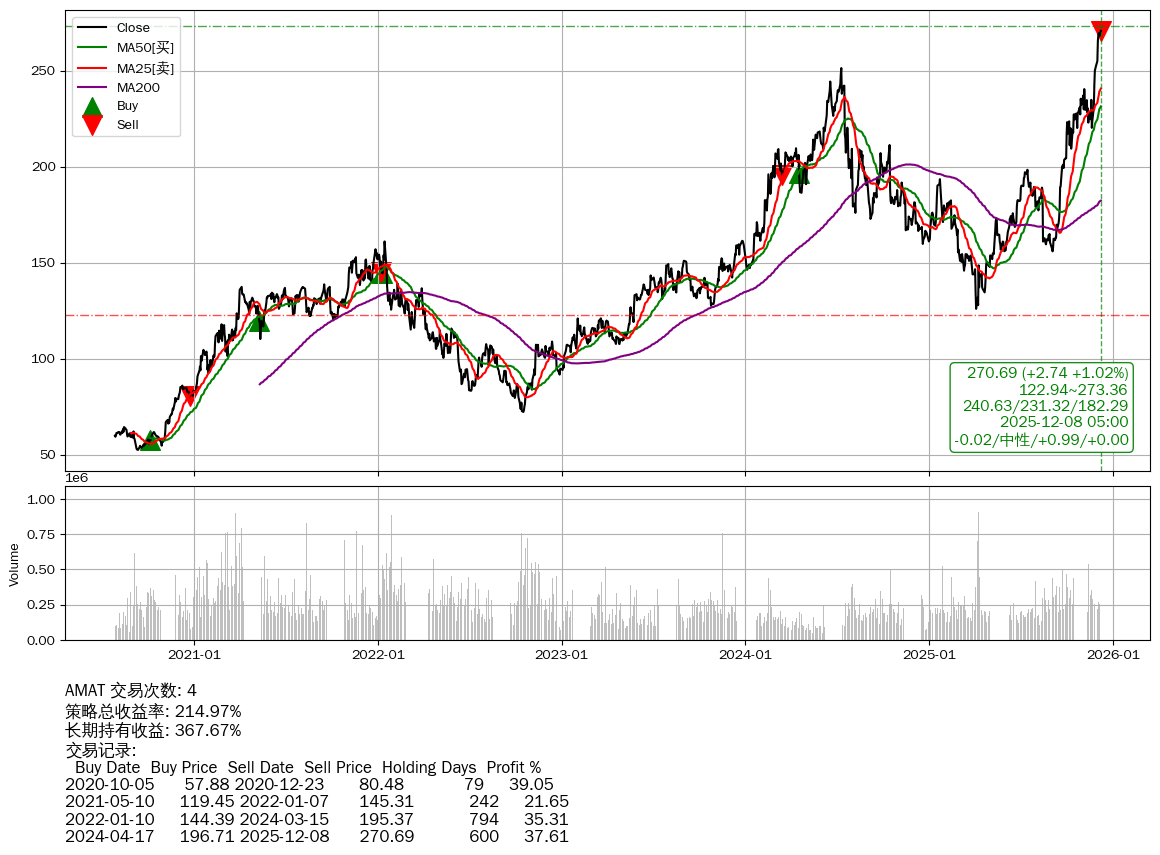
Task: Click the red Sell triangle in the legend
Action: 92,125
